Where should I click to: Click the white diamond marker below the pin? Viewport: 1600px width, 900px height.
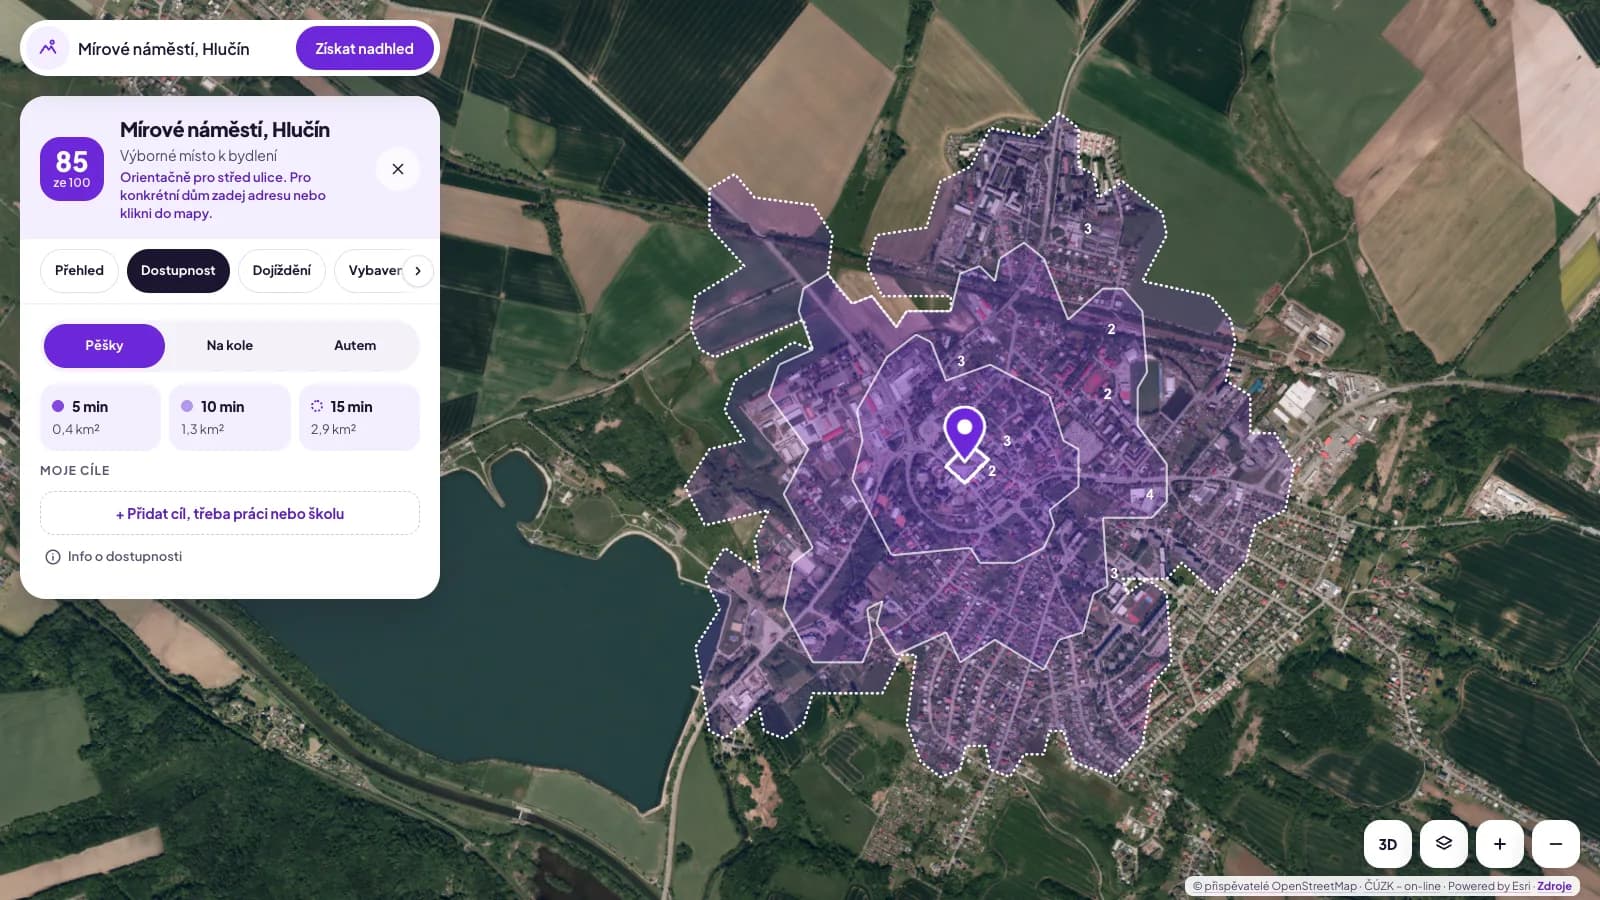966,467
